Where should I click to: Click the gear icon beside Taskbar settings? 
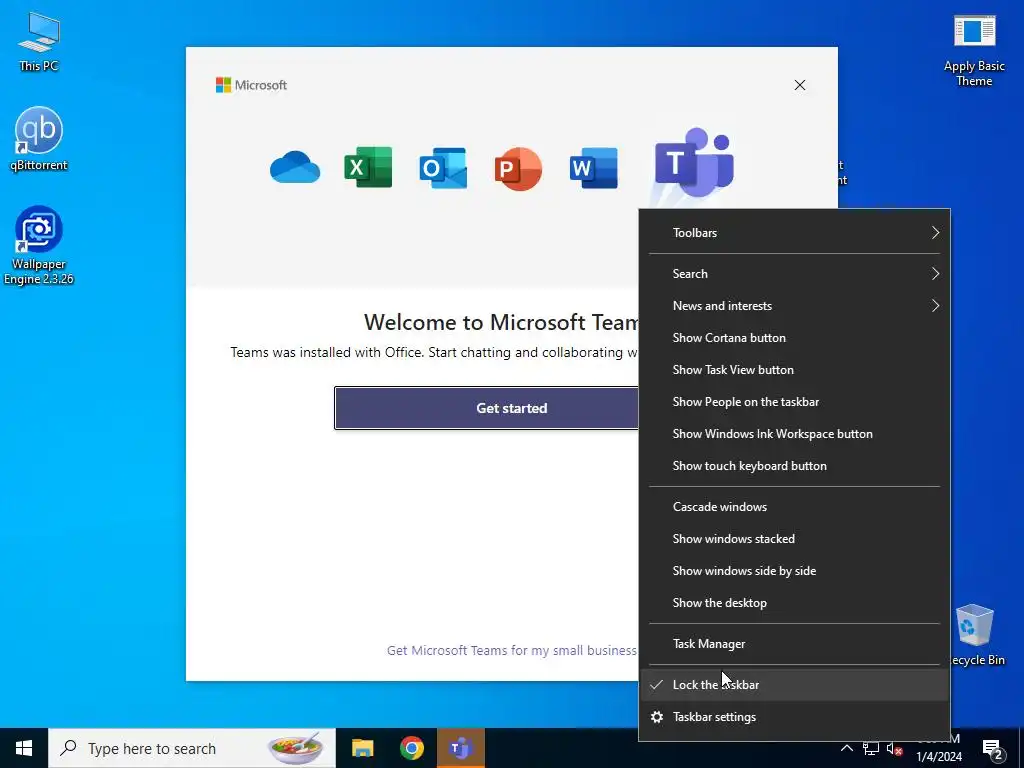click(x=657, y=716)
